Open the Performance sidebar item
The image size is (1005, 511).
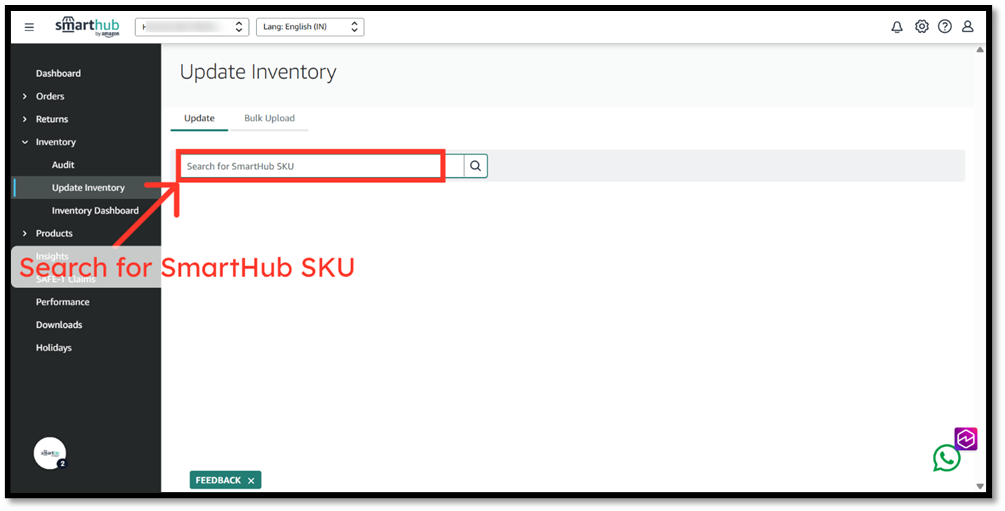pyautogui.click(x=63, y=302)
